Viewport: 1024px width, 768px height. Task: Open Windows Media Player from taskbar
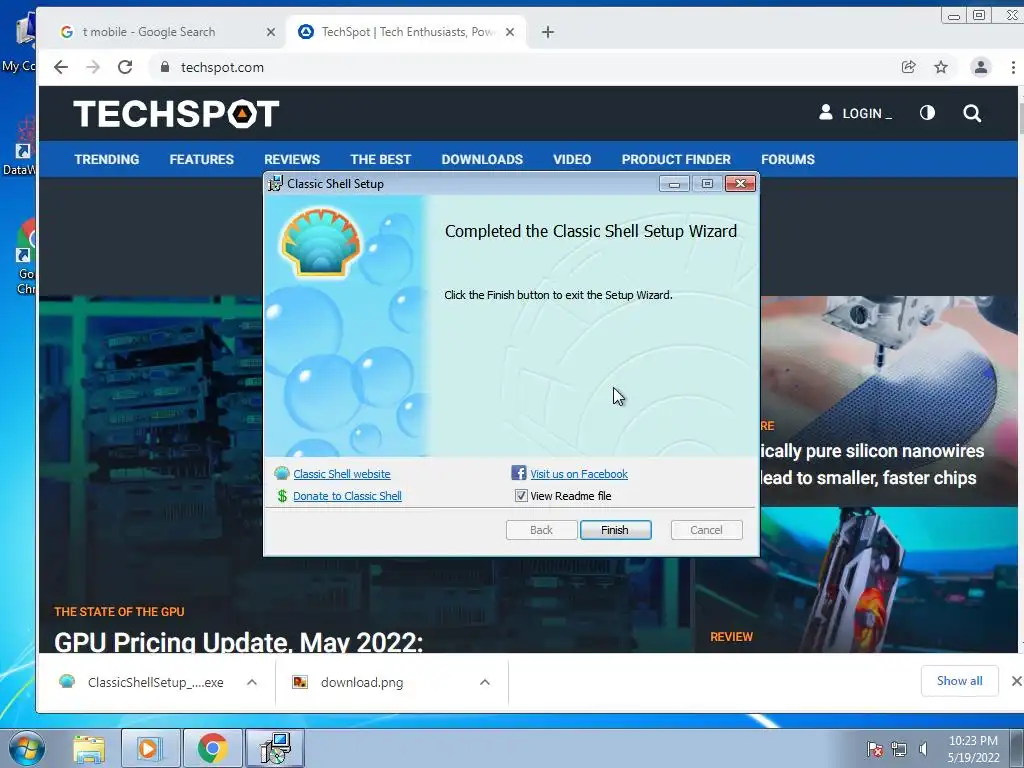tap(149, 748)
